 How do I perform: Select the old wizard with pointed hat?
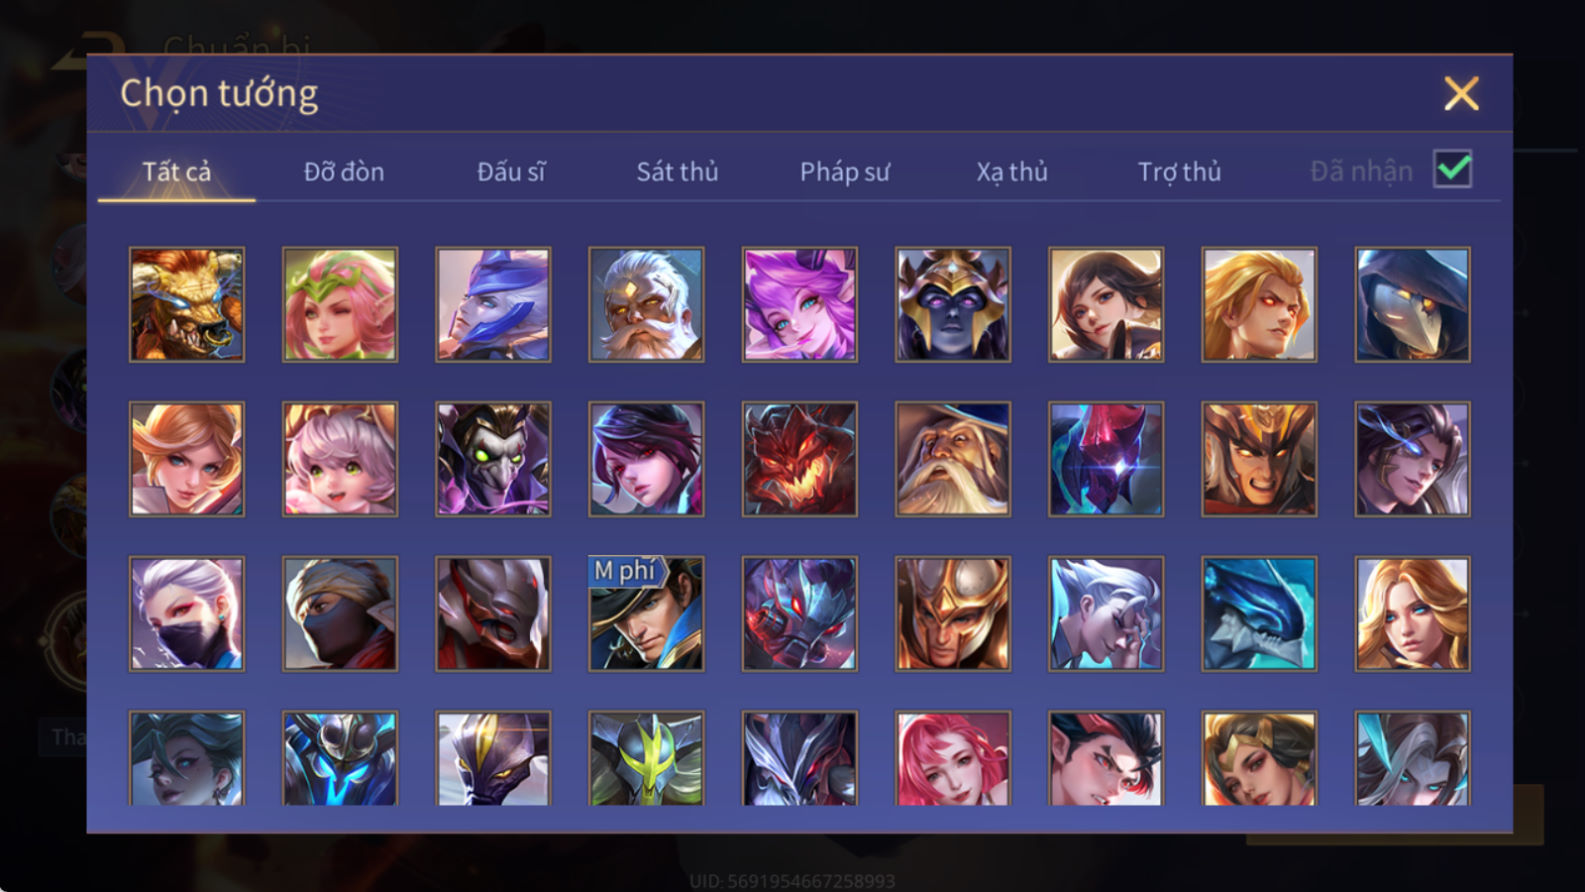[952, 459]
